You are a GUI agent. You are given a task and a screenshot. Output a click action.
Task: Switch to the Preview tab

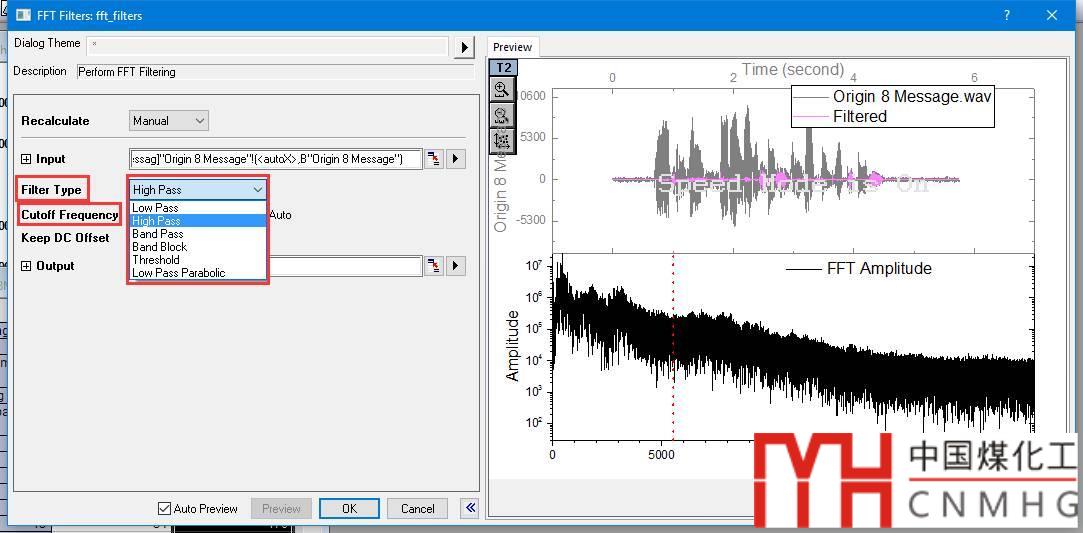(x=512, y=47)
